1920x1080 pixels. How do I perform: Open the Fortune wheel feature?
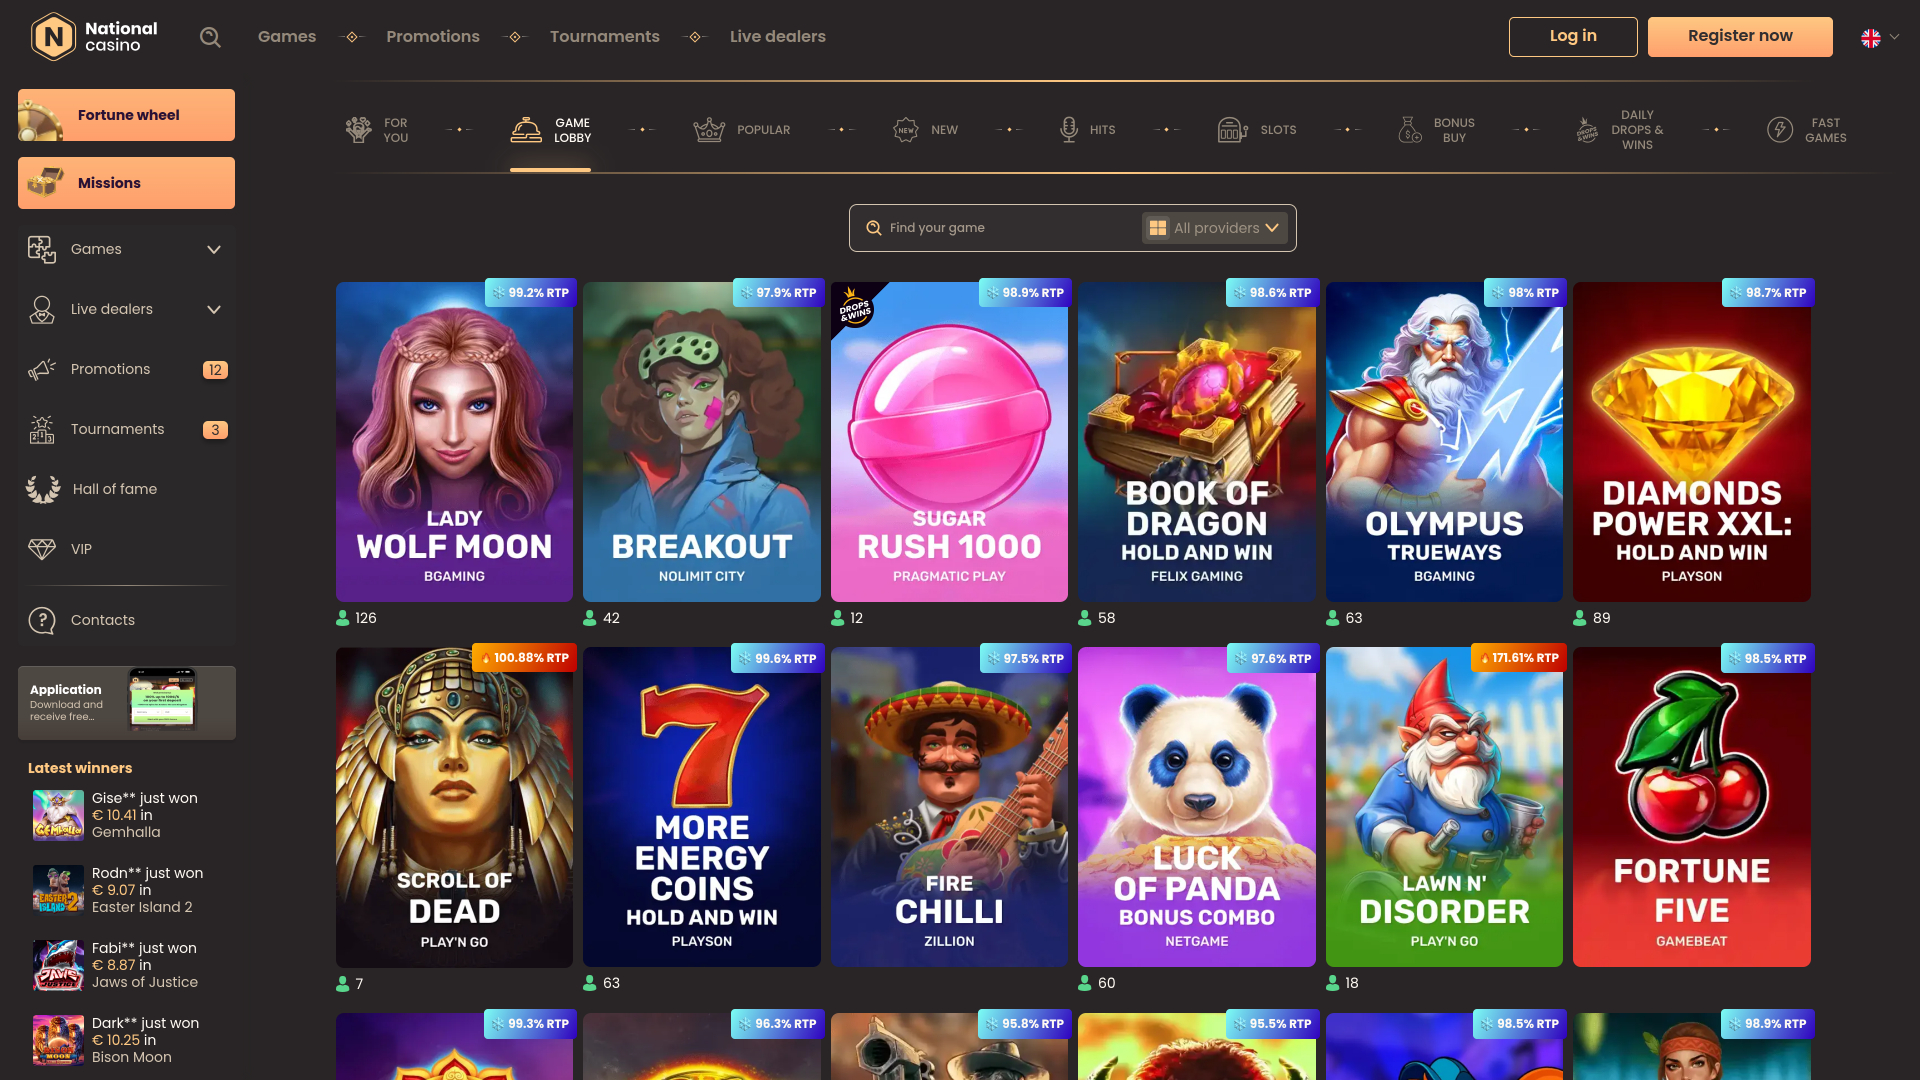tap(126, 114)
